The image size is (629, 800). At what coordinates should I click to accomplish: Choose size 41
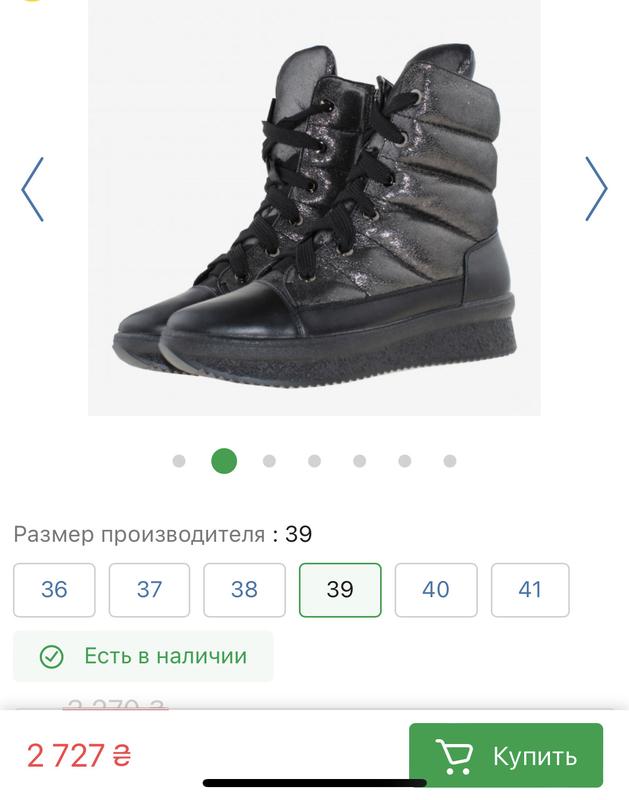pyautogui.click(x=530, y=590)
